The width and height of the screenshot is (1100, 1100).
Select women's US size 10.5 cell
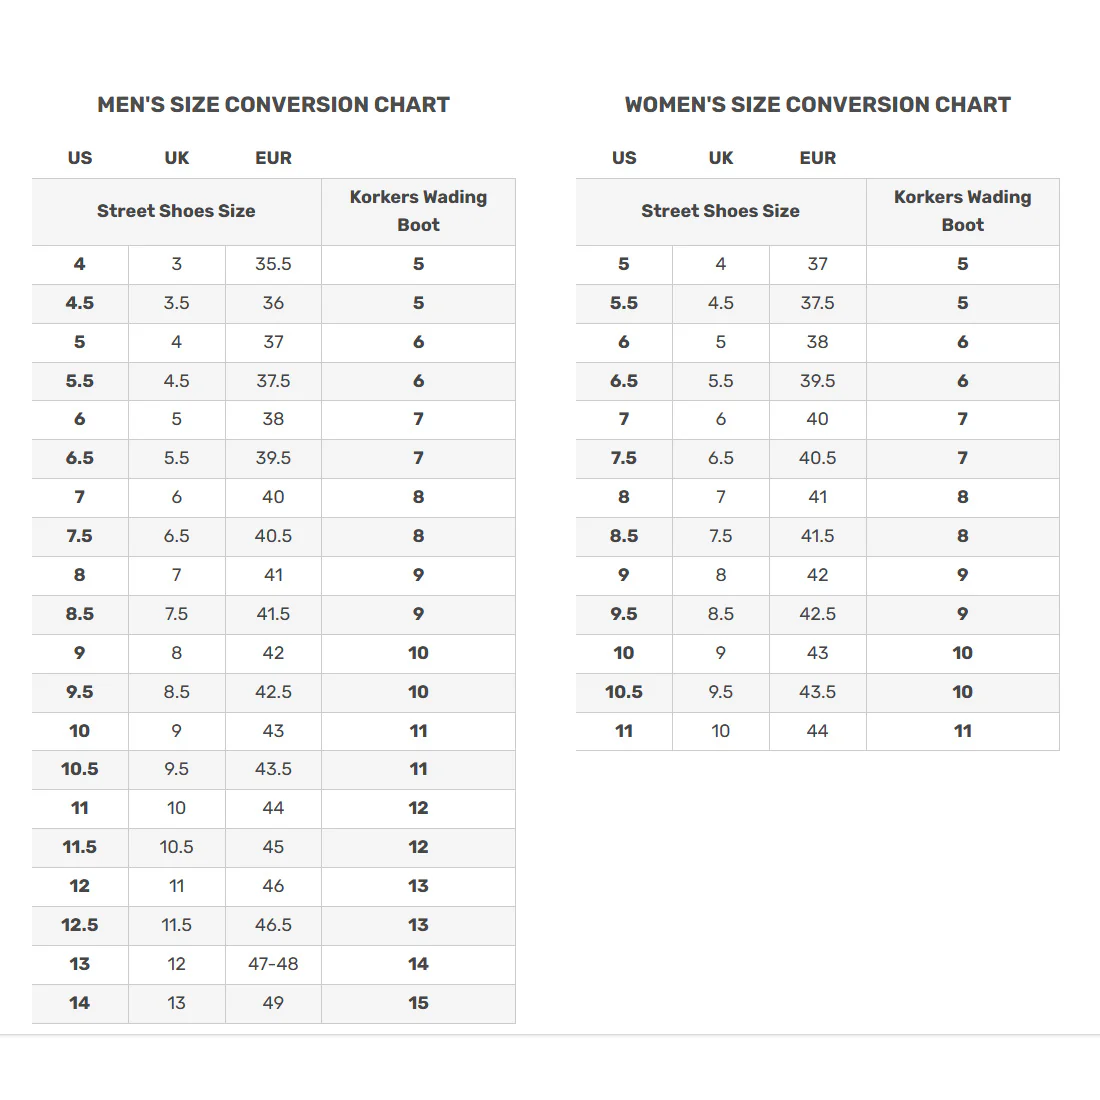coord(624,692)
